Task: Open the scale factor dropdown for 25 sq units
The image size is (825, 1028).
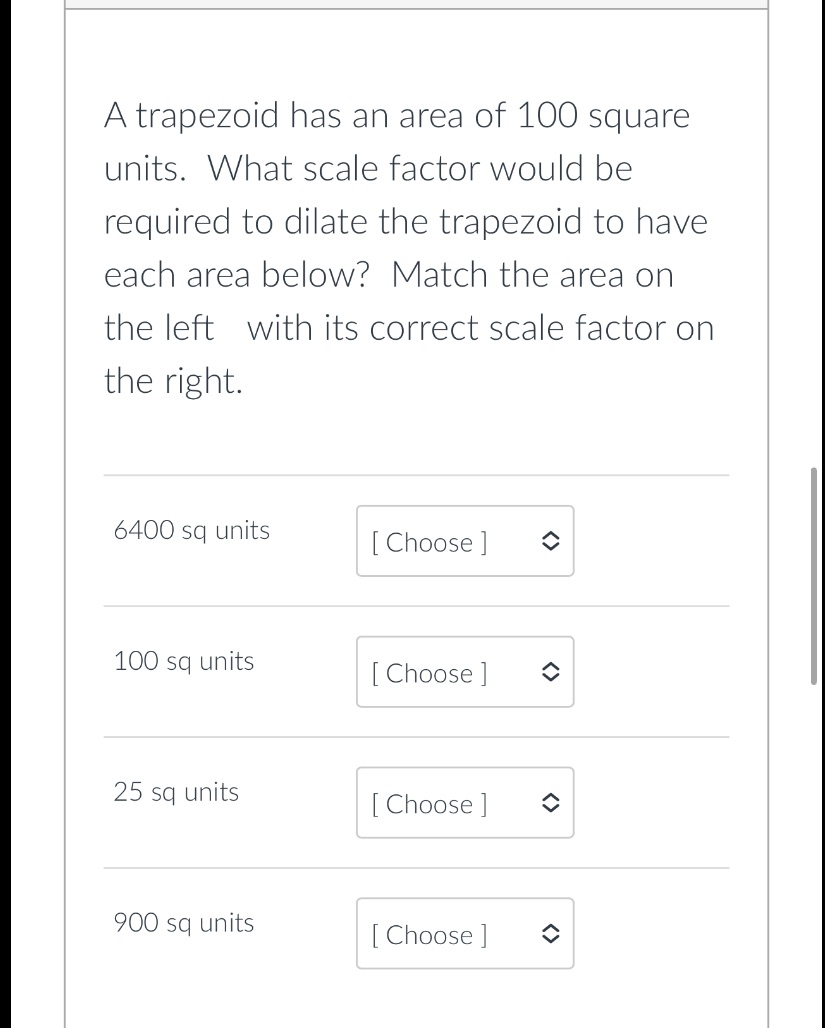Action: pos(464,803)
